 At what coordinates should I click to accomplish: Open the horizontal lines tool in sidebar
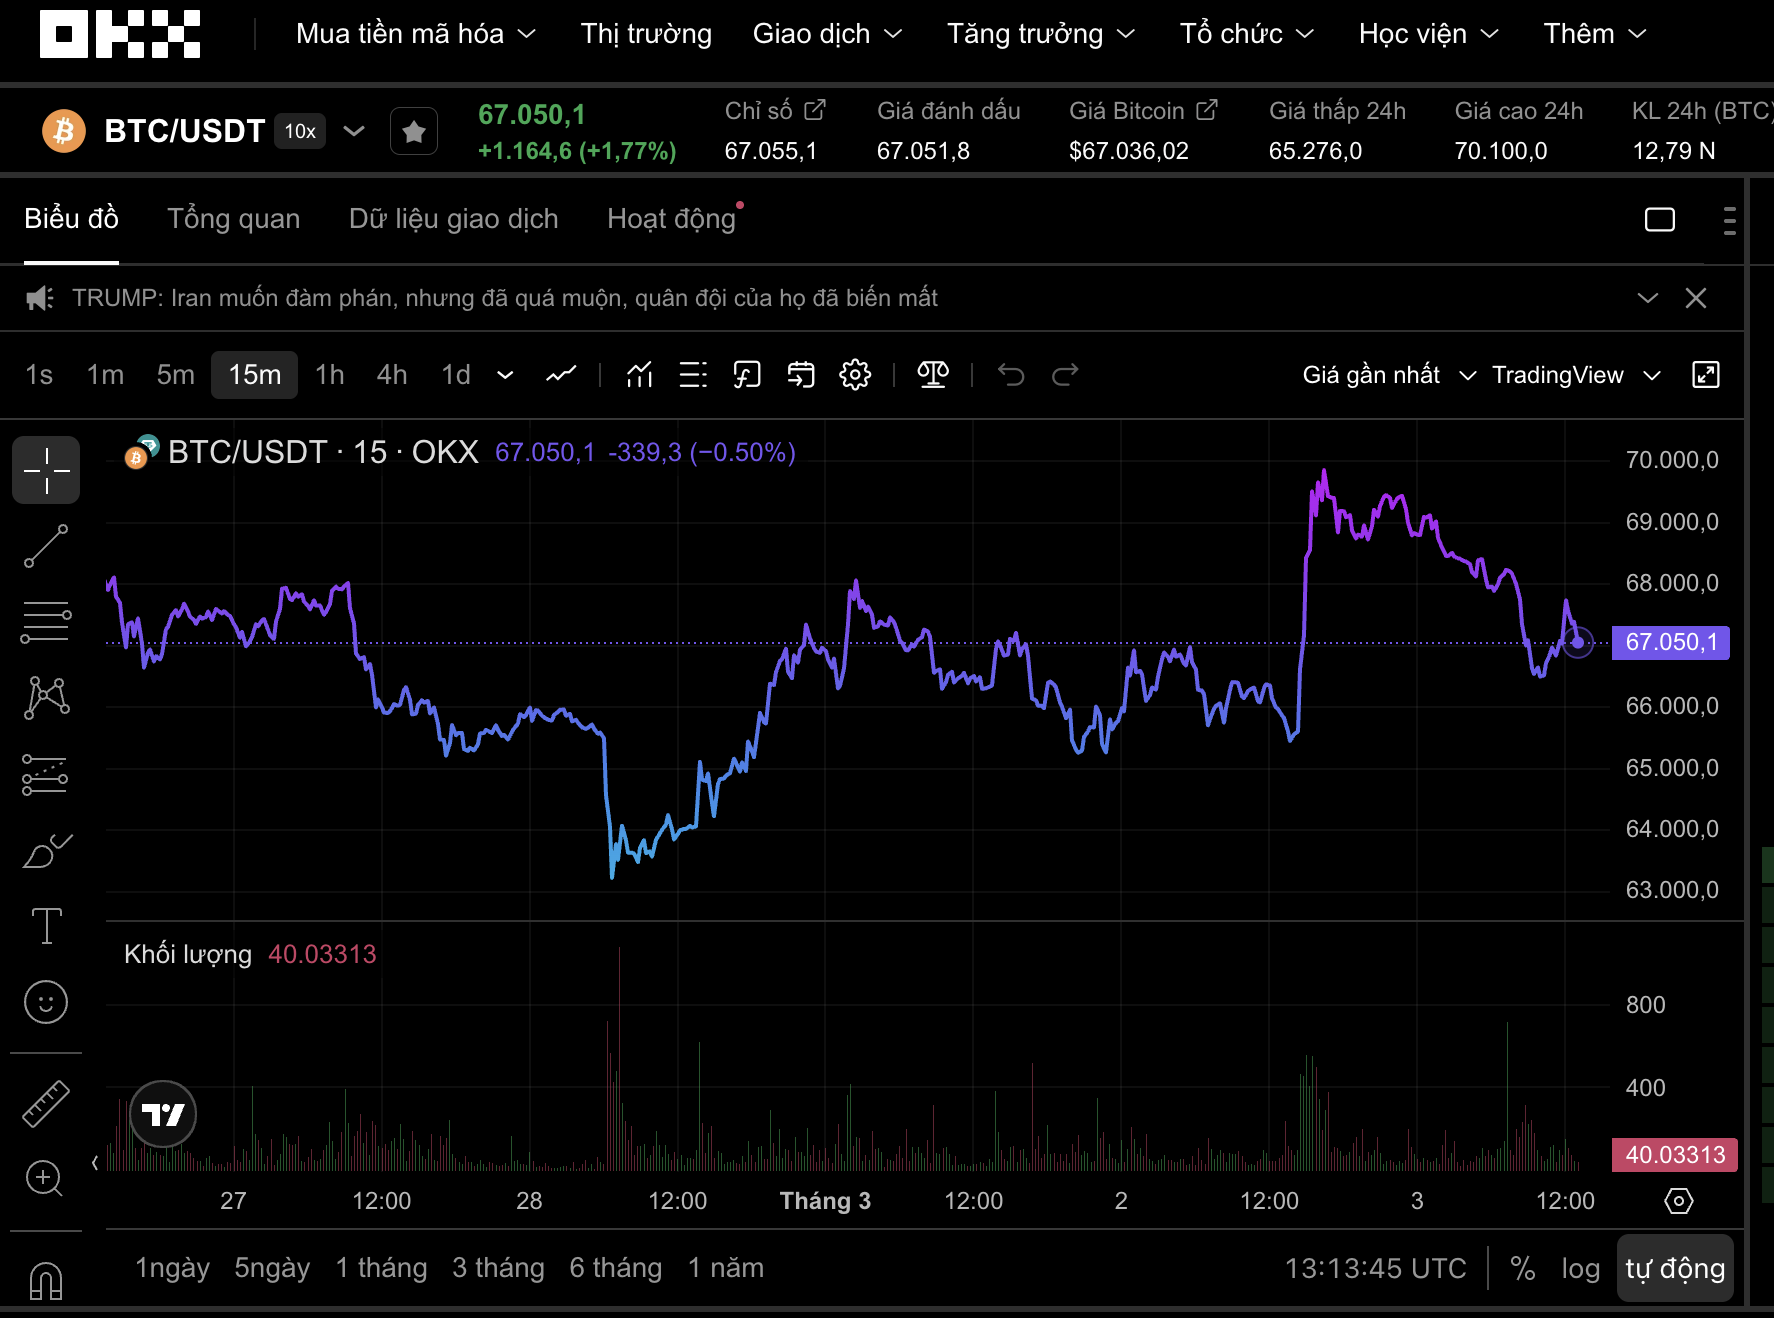[46, 623]
